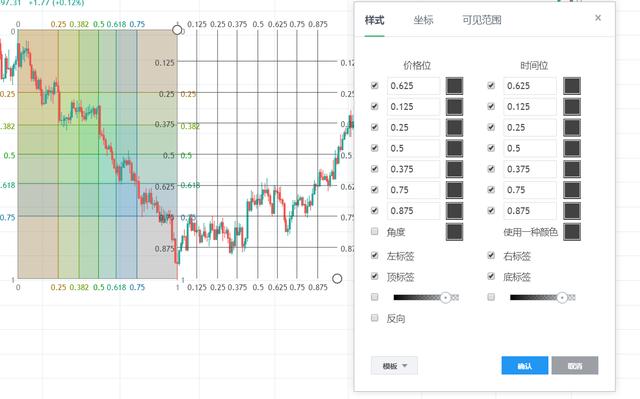Click the 使用一种颜色 color swatch

point(571,232)
